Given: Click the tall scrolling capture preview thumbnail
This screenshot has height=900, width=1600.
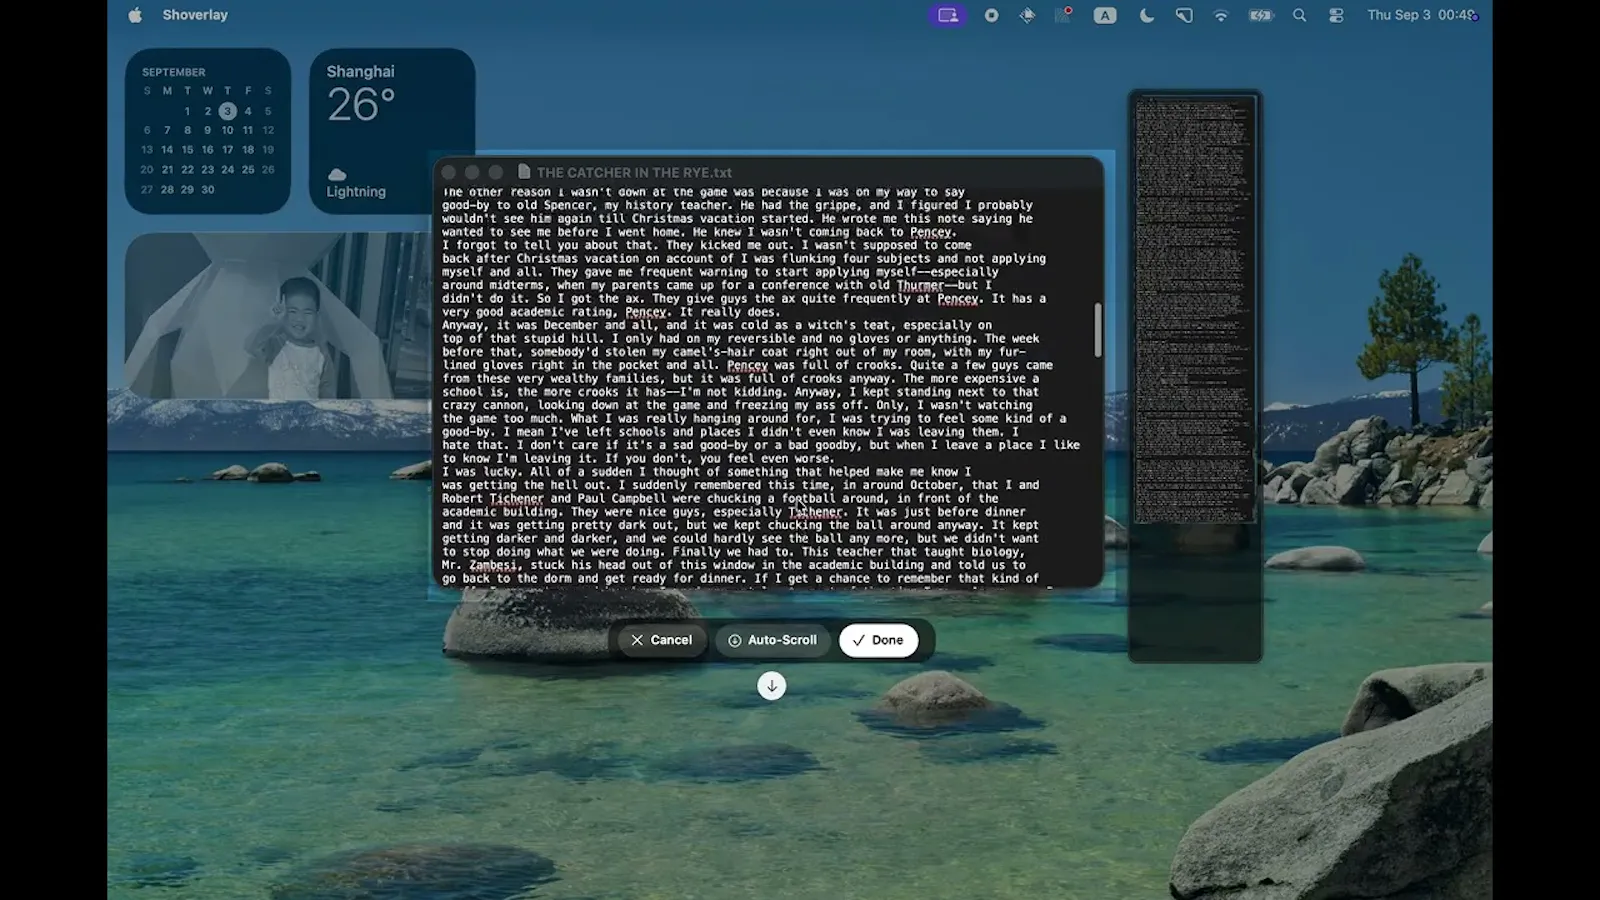Looking at the screenshot, I should point(1195,308).
